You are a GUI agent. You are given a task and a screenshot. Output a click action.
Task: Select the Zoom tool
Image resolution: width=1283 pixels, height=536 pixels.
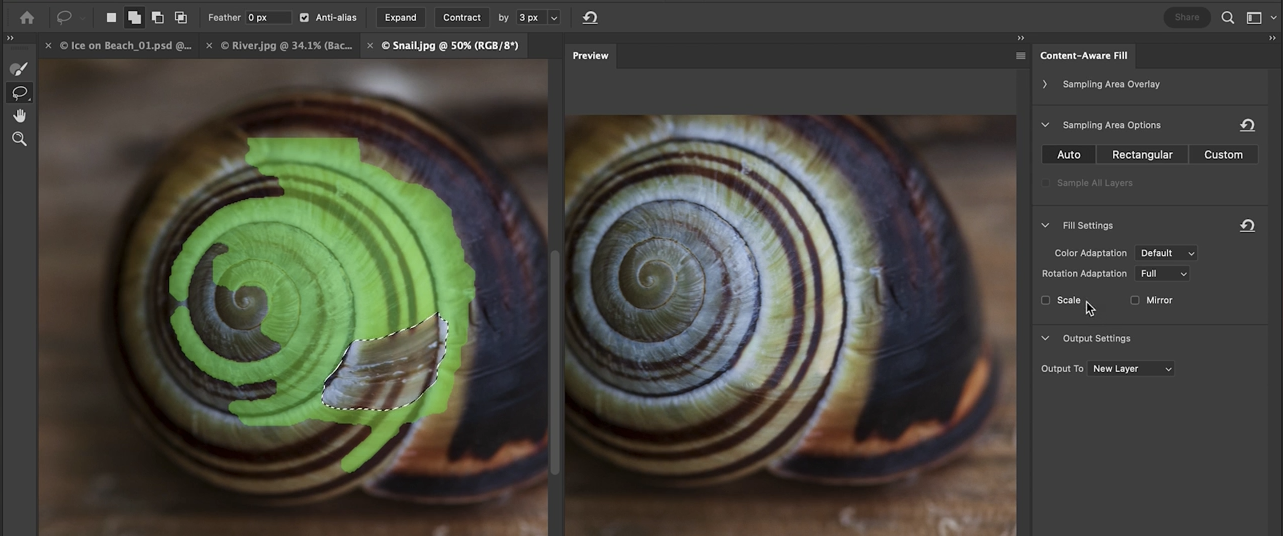coord(19,139)
